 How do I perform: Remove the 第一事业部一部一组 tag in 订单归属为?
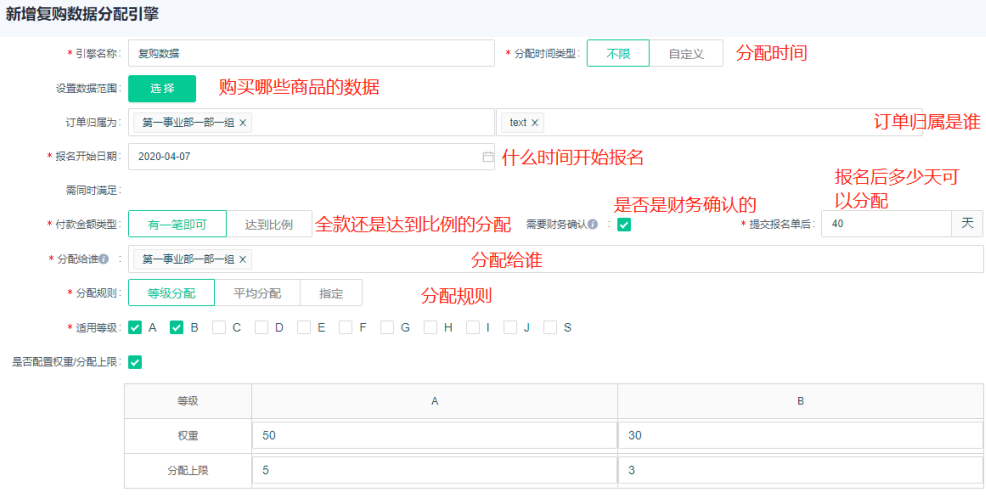pos(243,122)
